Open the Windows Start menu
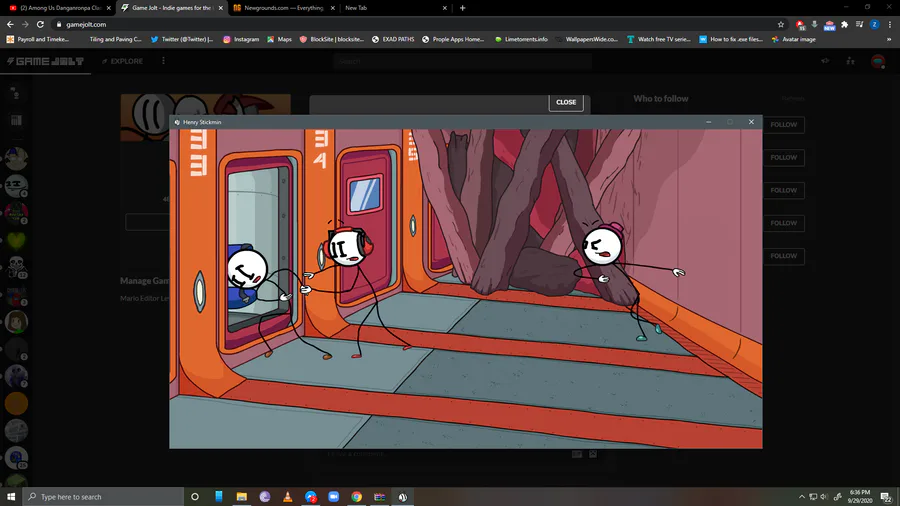 (x=11, y=496)
